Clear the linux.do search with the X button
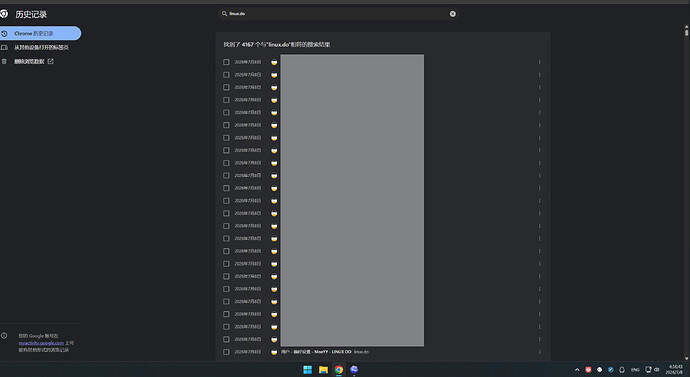 click(452, 14)
